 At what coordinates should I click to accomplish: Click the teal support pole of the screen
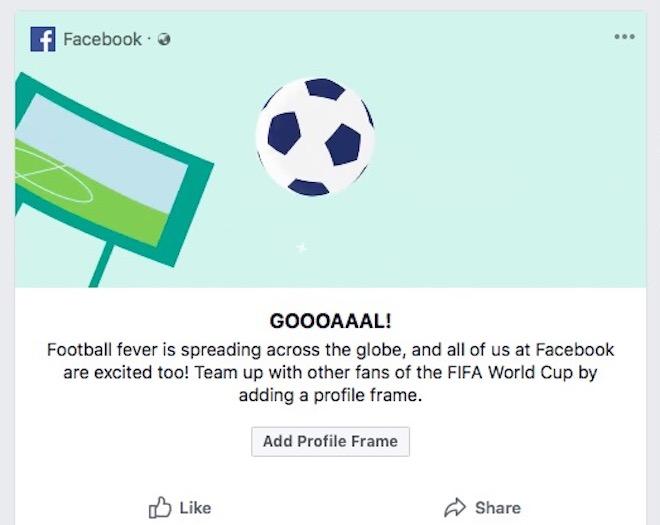pyautogui.click(x=102, y=265)
